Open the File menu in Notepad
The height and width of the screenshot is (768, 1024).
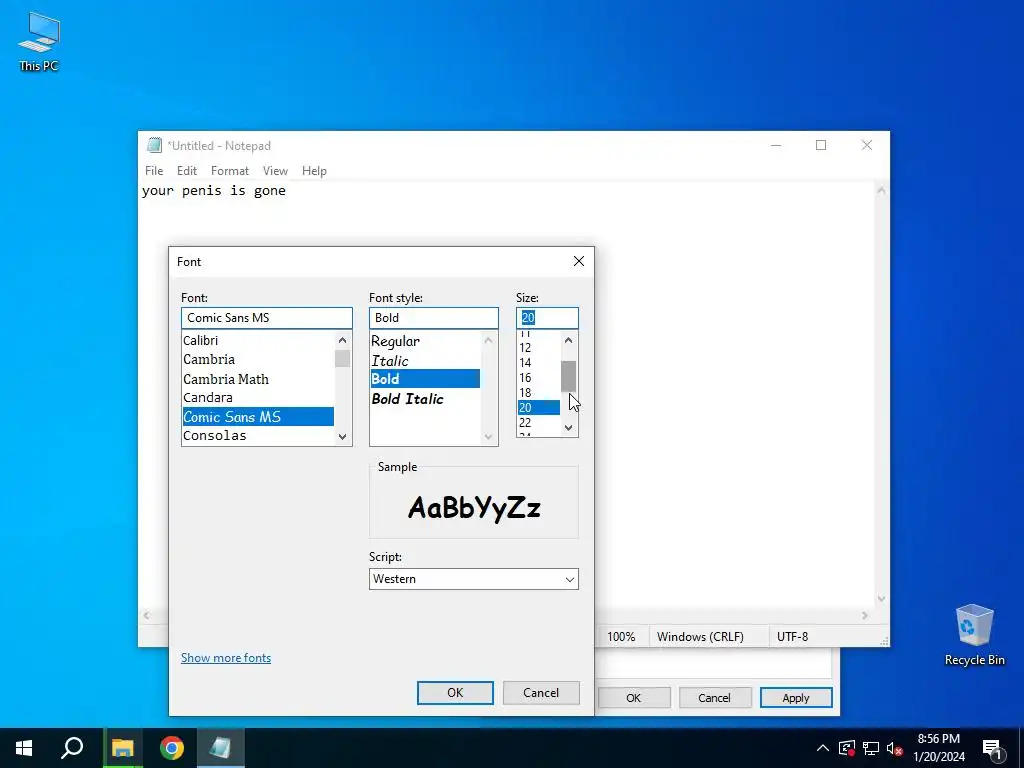coord(154,170)
